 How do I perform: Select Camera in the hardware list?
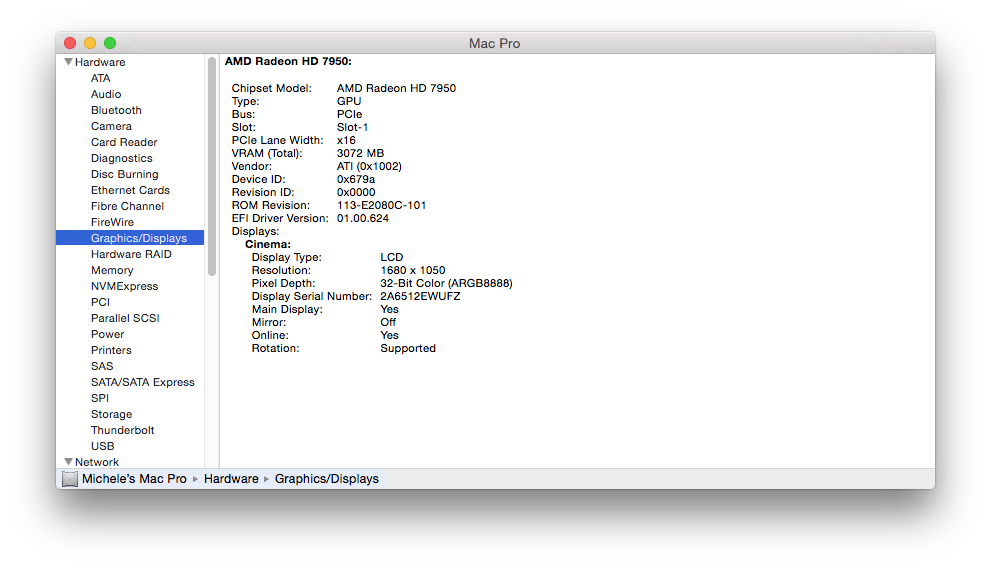click(x=111, y=126)
